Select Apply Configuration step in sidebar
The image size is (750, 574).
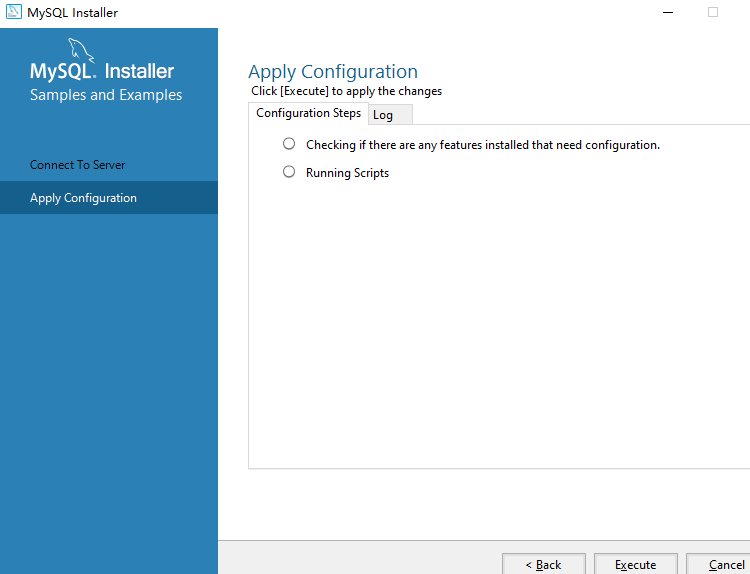point(83,198)
